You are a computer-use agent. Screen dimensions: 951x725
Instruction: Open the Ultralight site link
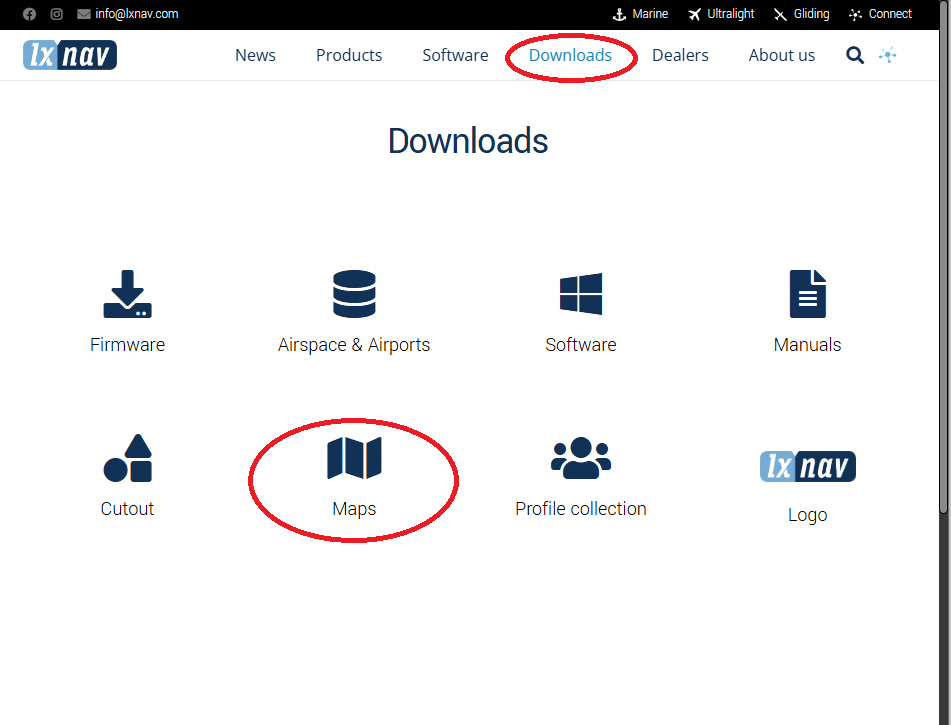[721, 14]
